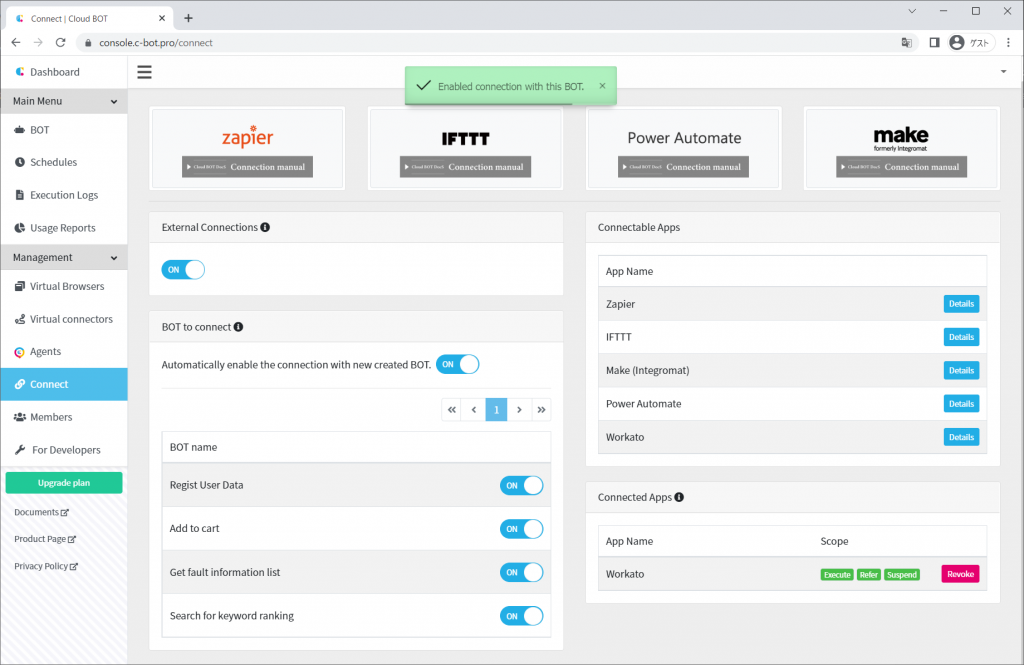Viewport: 1024px width, 665px height.
Task: Toggle the Add to cart BOT switch
Action: point(521,529)
